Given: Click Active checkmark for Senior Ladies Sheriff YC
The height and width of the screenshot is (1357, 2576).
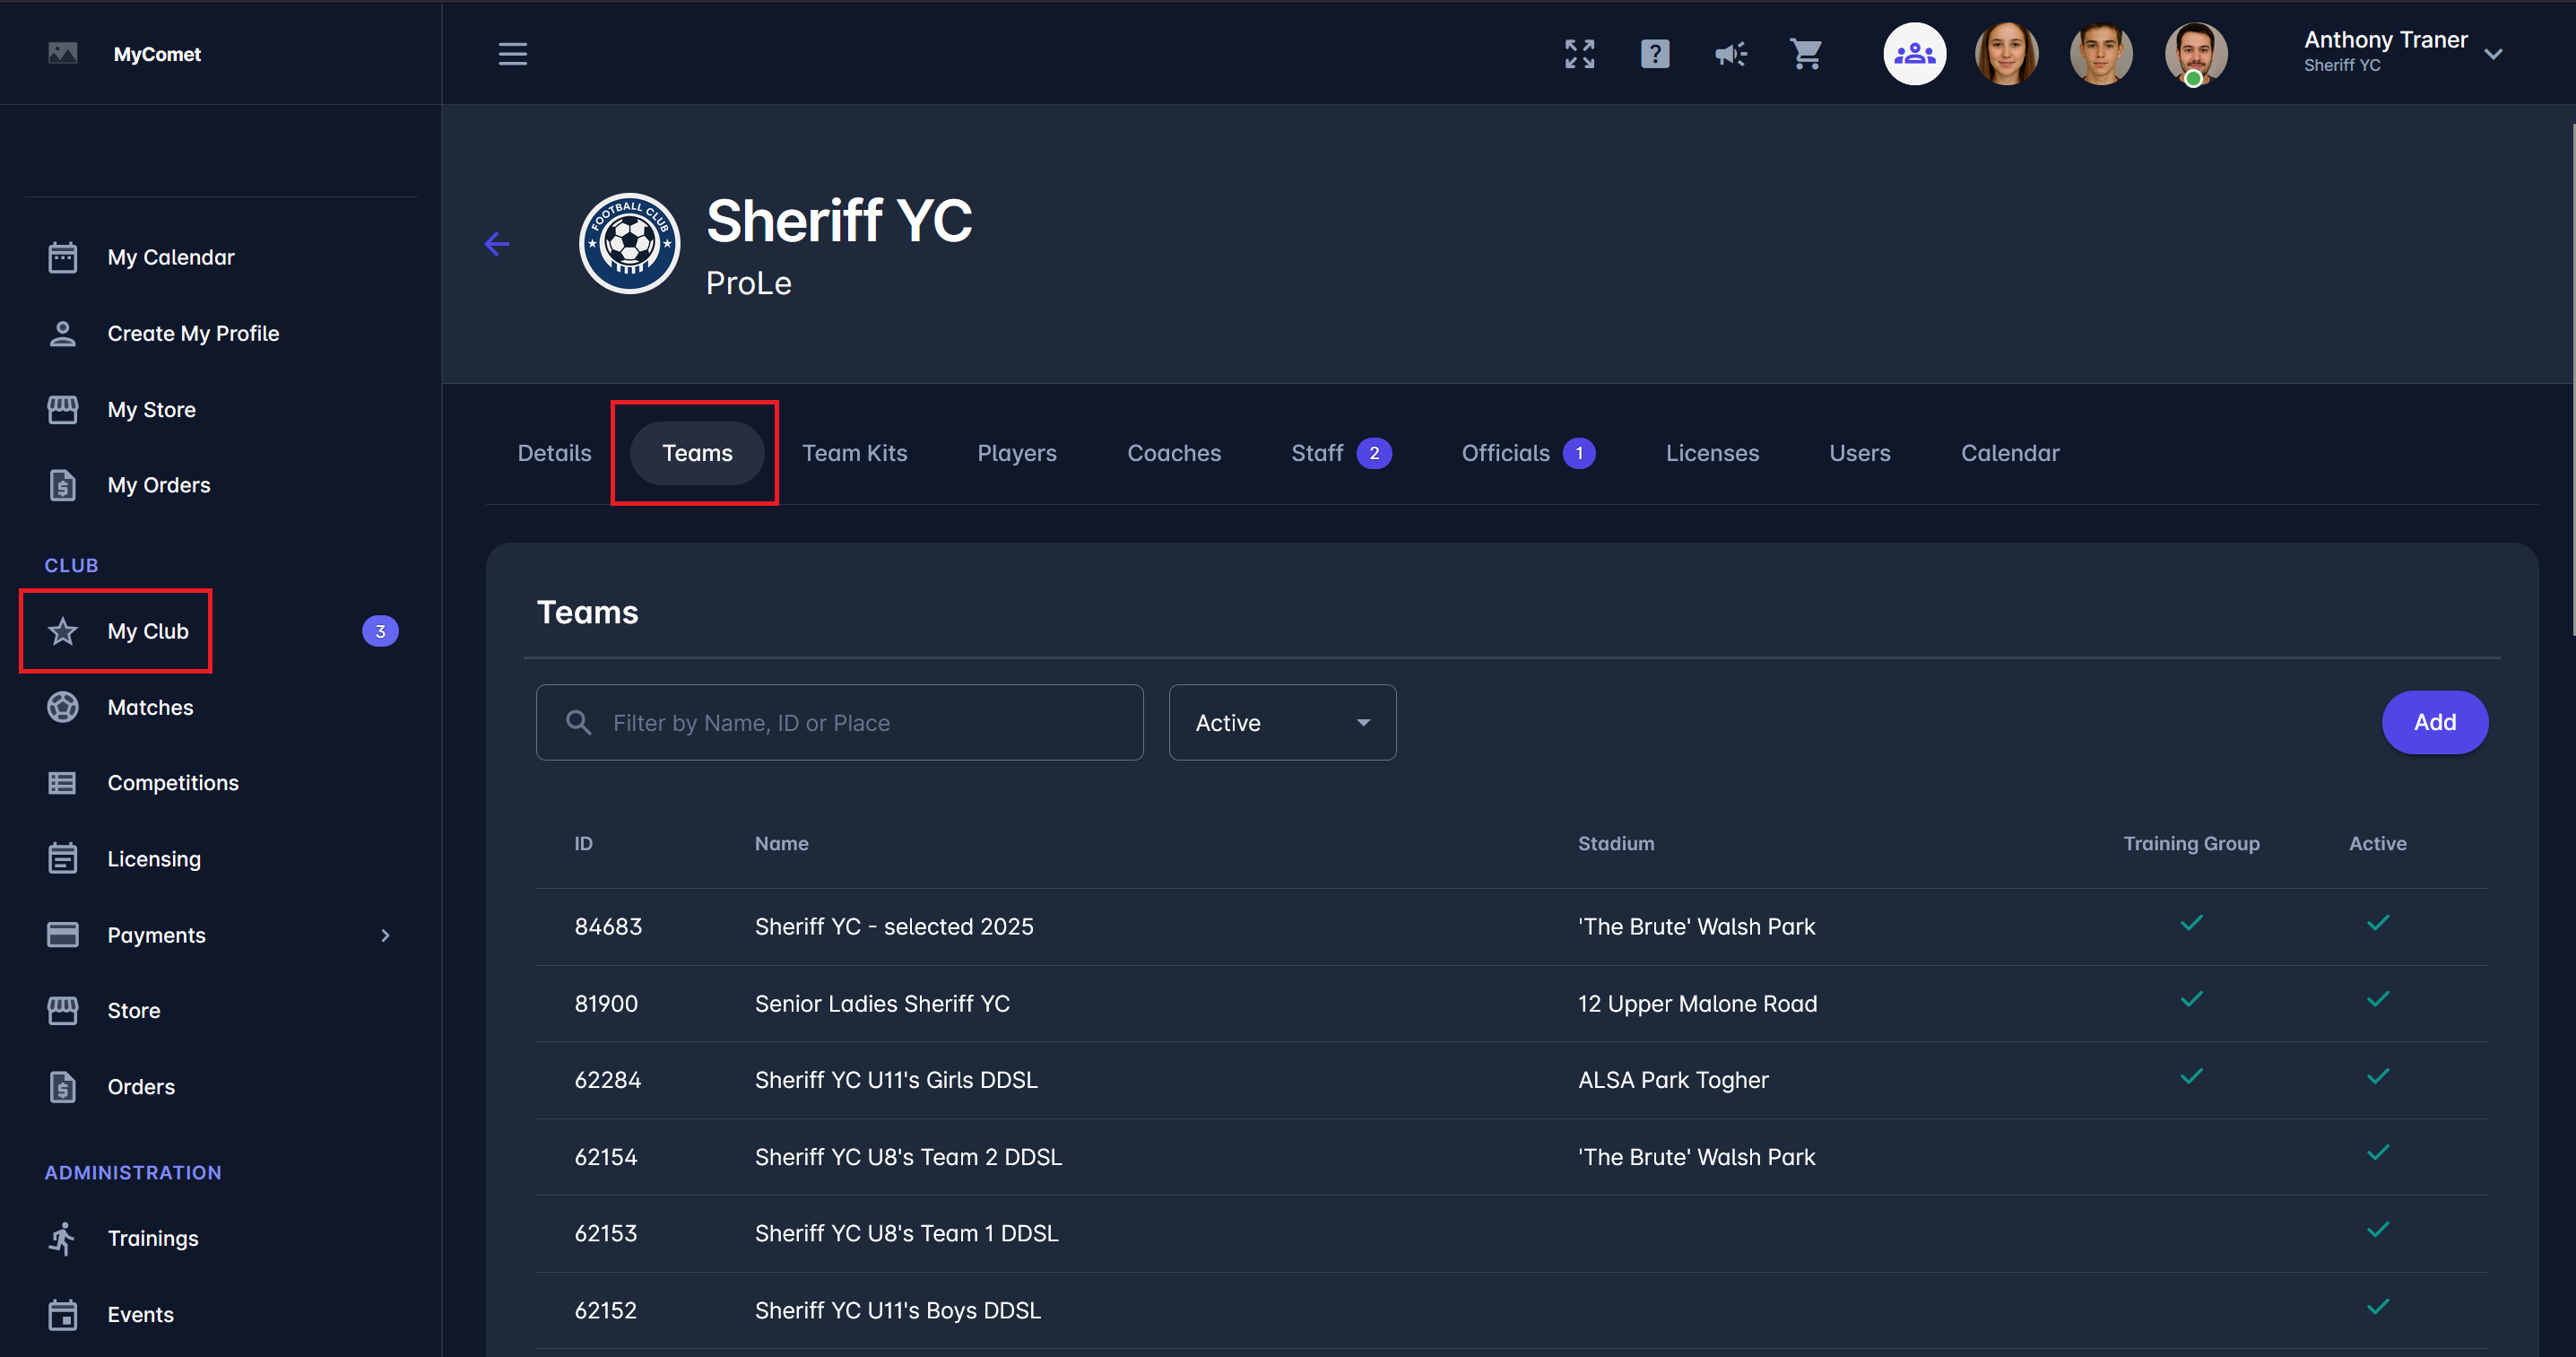Looking at the screenshot, I should [2377, 1000].
